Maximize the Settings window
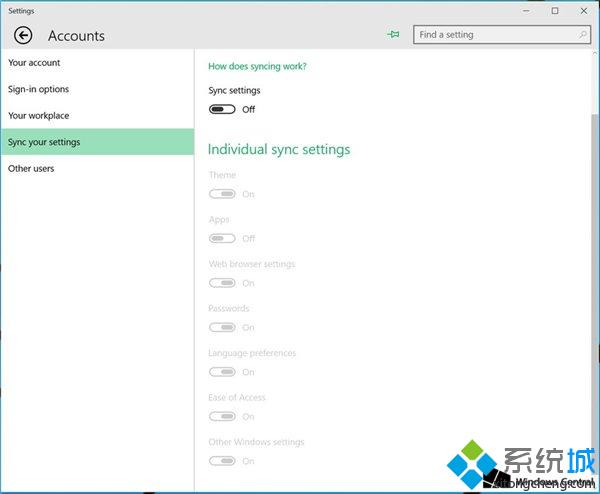This screenshot has height=494, width=600. 555,11
